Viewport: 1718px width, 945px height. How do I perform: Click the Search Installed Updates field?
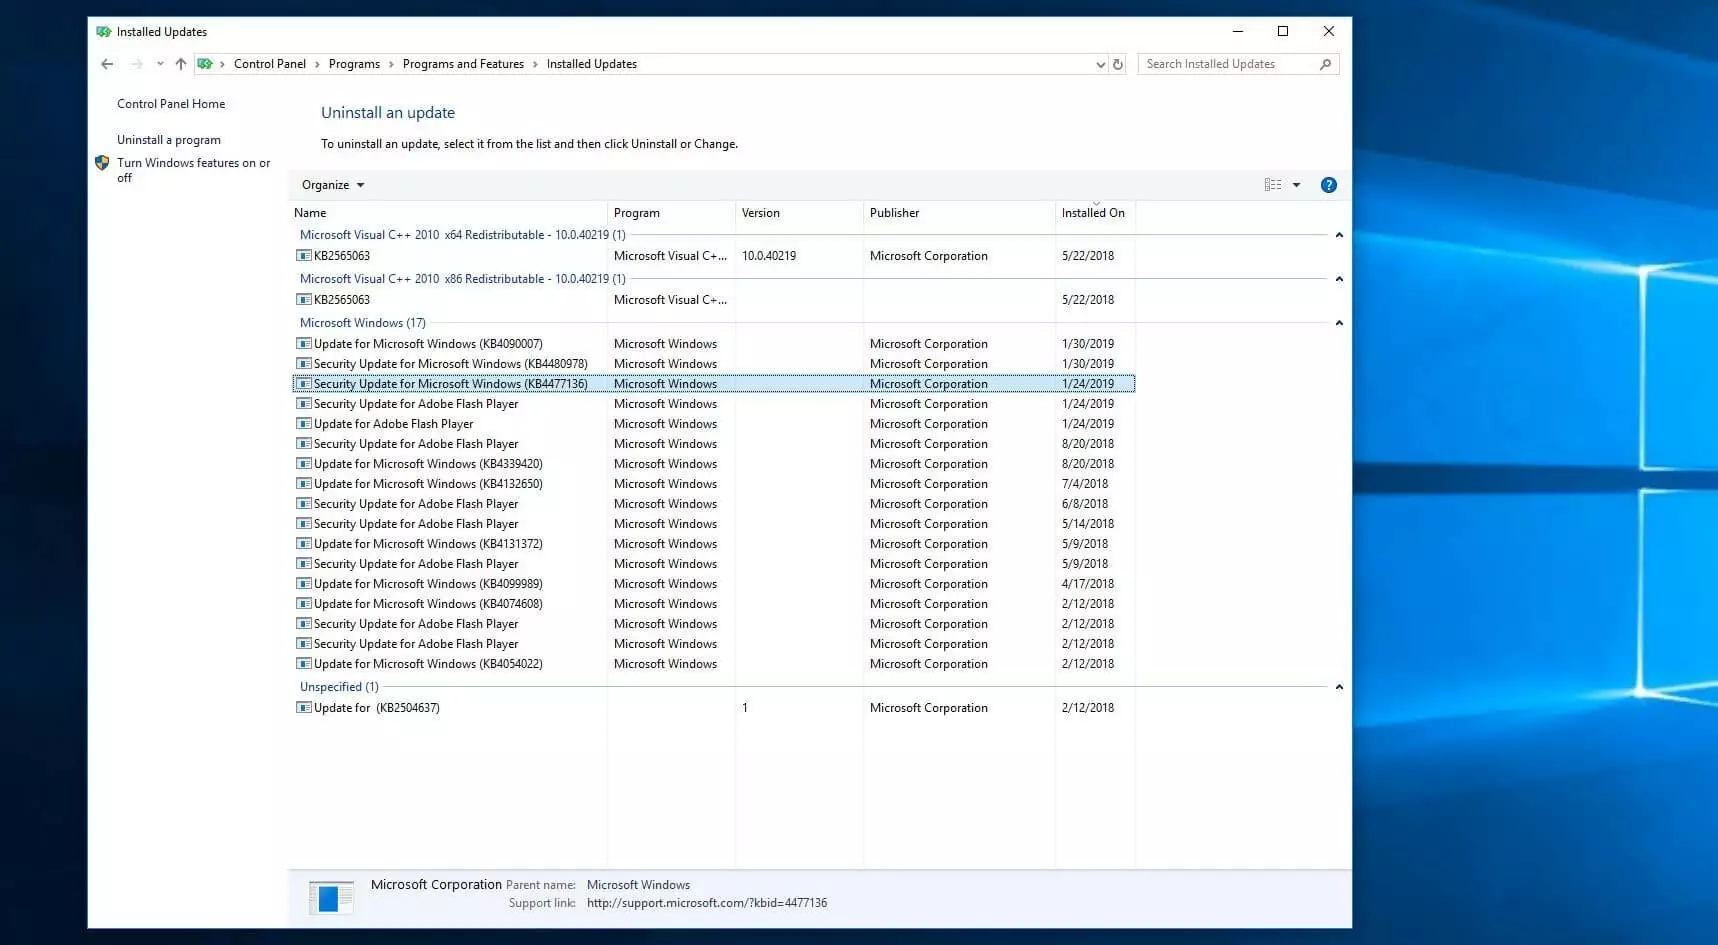pyautogui.click(x=1228, y=64)
